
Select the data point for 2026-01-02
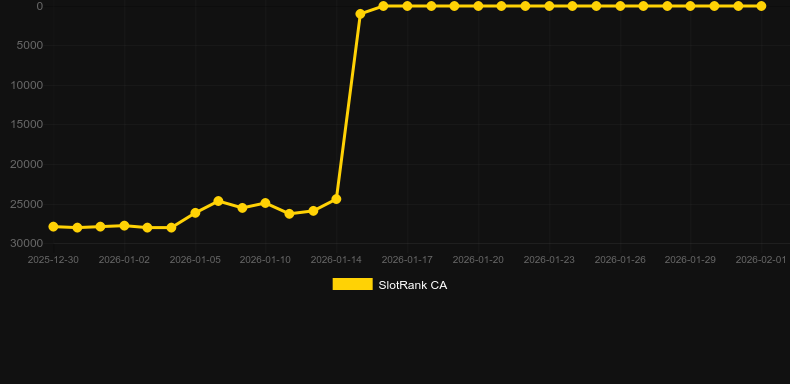[124, 226]
